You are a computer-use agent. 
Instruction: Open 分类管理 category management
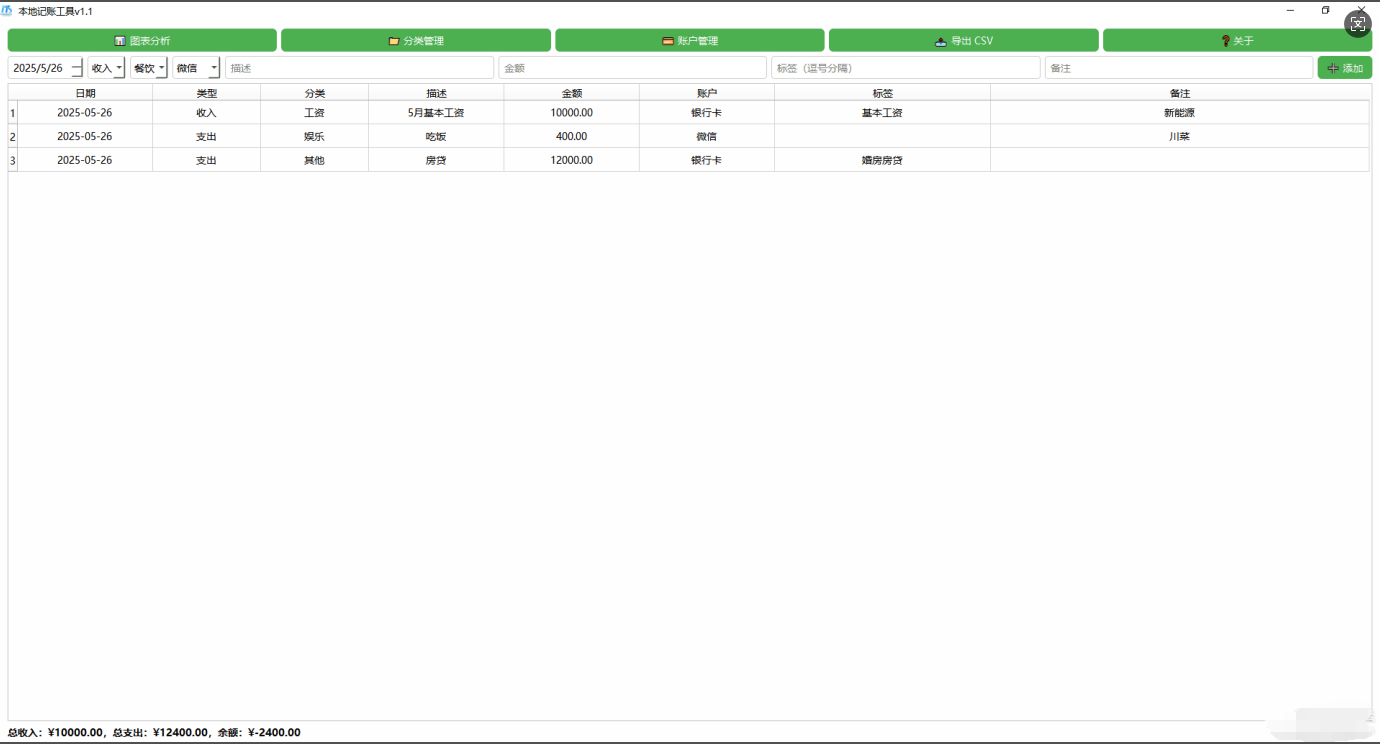[416, 41]
